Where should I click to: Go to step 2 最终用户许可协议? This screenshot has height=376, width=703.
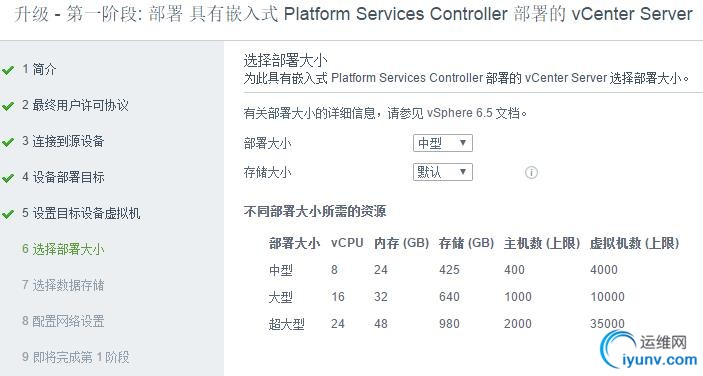click(x=75, y=105)
